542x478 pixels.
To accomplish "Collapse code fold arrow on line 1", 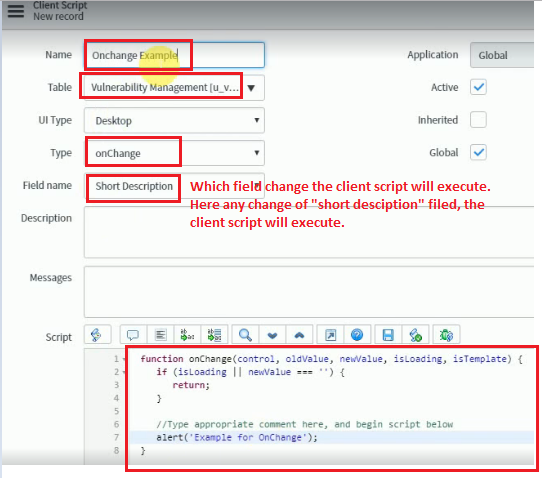I will click(124, 359).
